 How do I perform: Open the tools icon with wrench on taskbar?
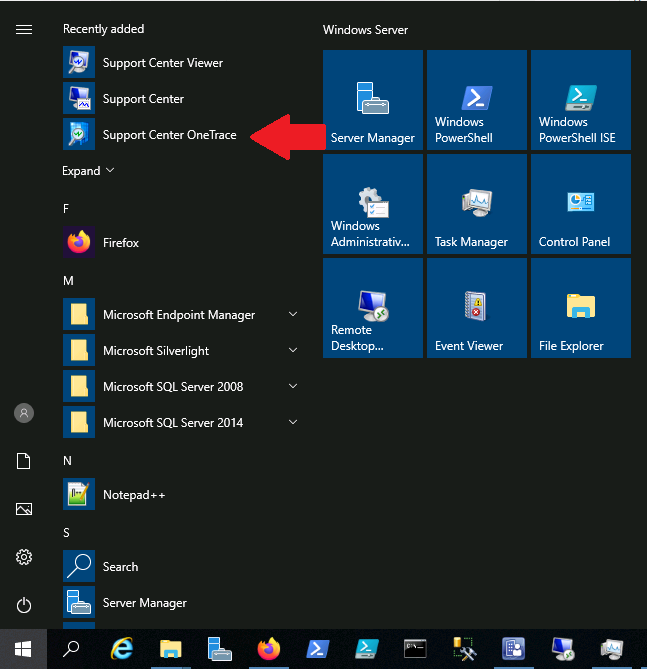point(464,649)
